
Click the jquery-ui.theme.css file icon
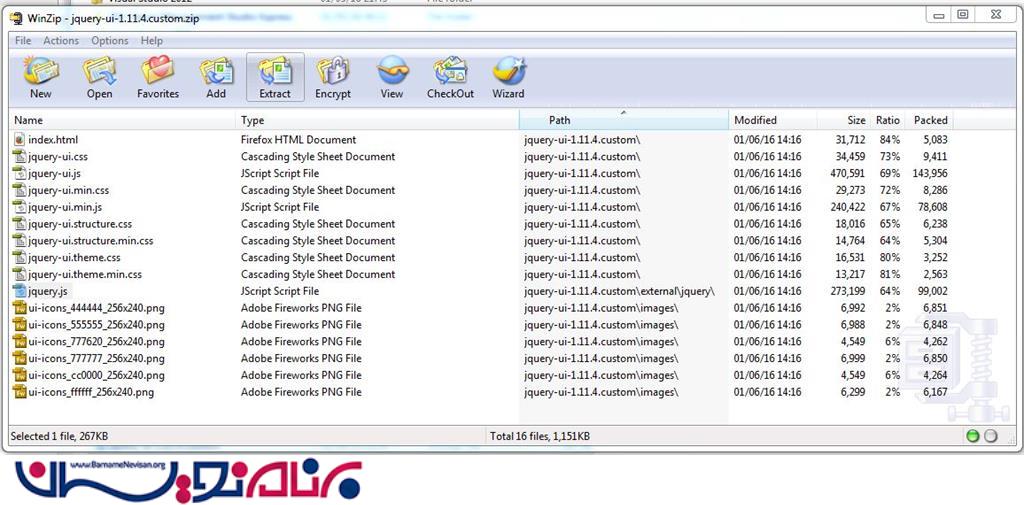[19, 257]
